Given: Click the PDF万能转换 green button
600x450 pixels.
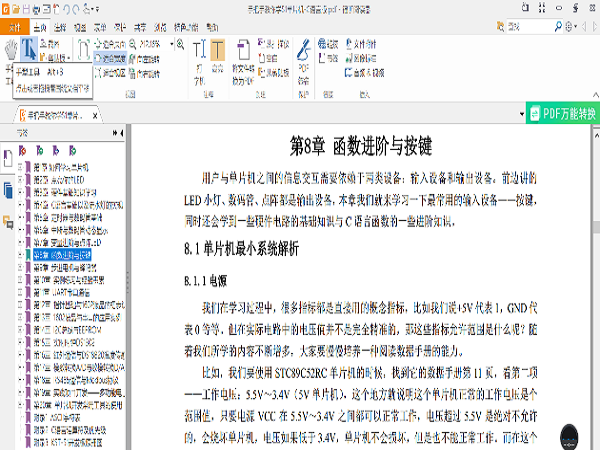Looking at the screenshot, I should tap(563, 113).
